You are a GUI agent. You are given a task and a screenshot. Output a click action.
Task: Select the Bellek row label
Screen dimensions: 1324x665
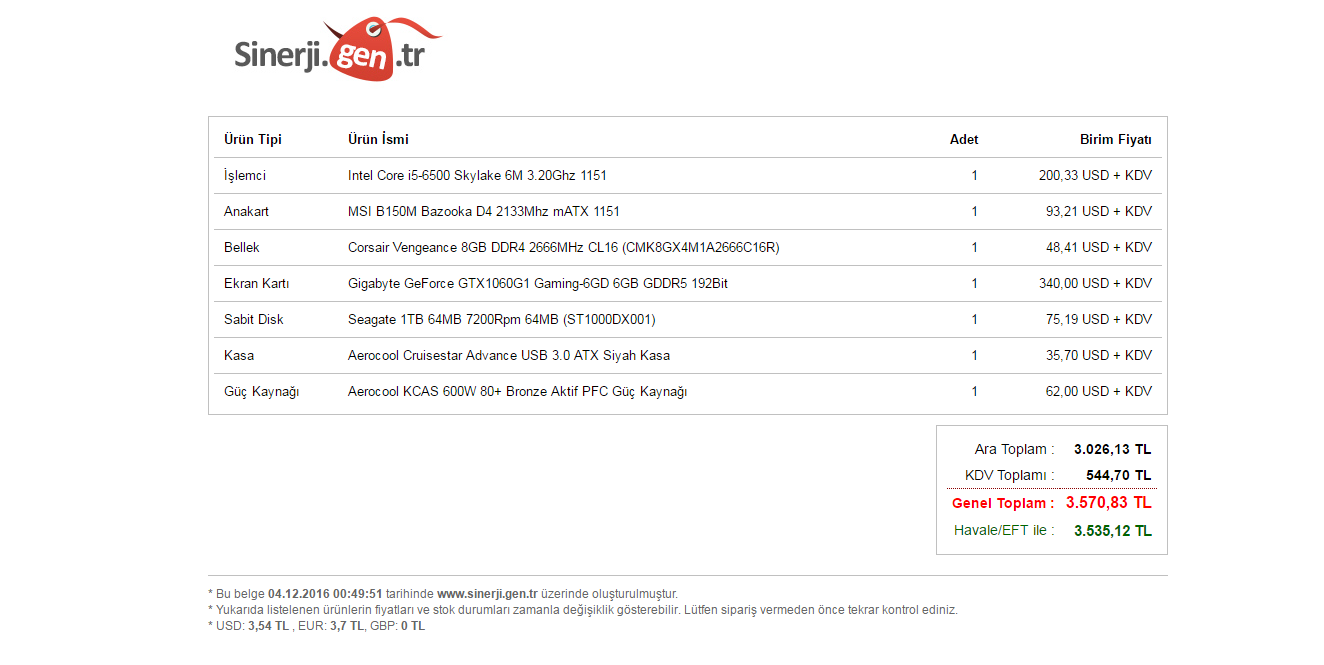242,247
